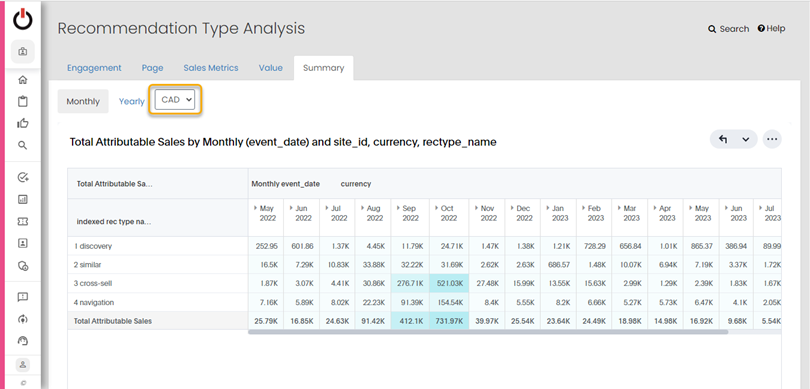This screenshot has height=389, width=810.
Task: Click the ticket icon in sidebar
Action: 23,221
